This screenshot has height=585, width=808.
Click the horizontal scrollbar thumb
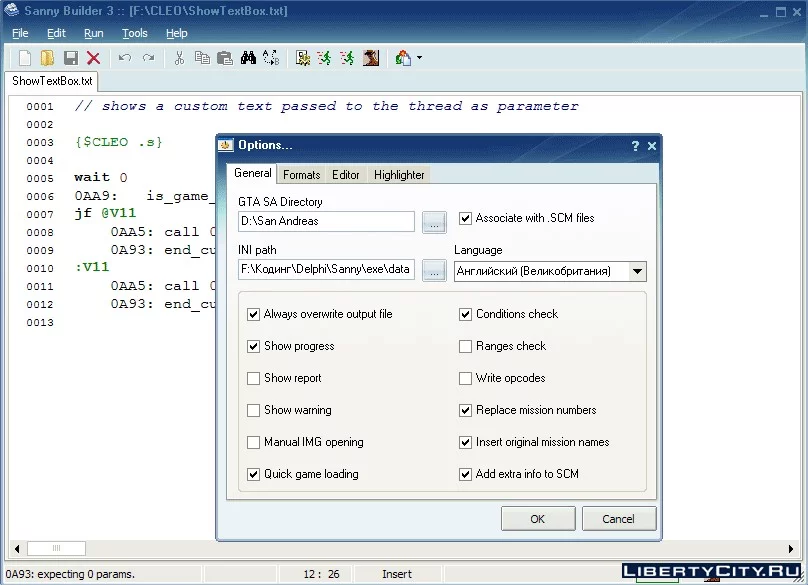point(56,548)
